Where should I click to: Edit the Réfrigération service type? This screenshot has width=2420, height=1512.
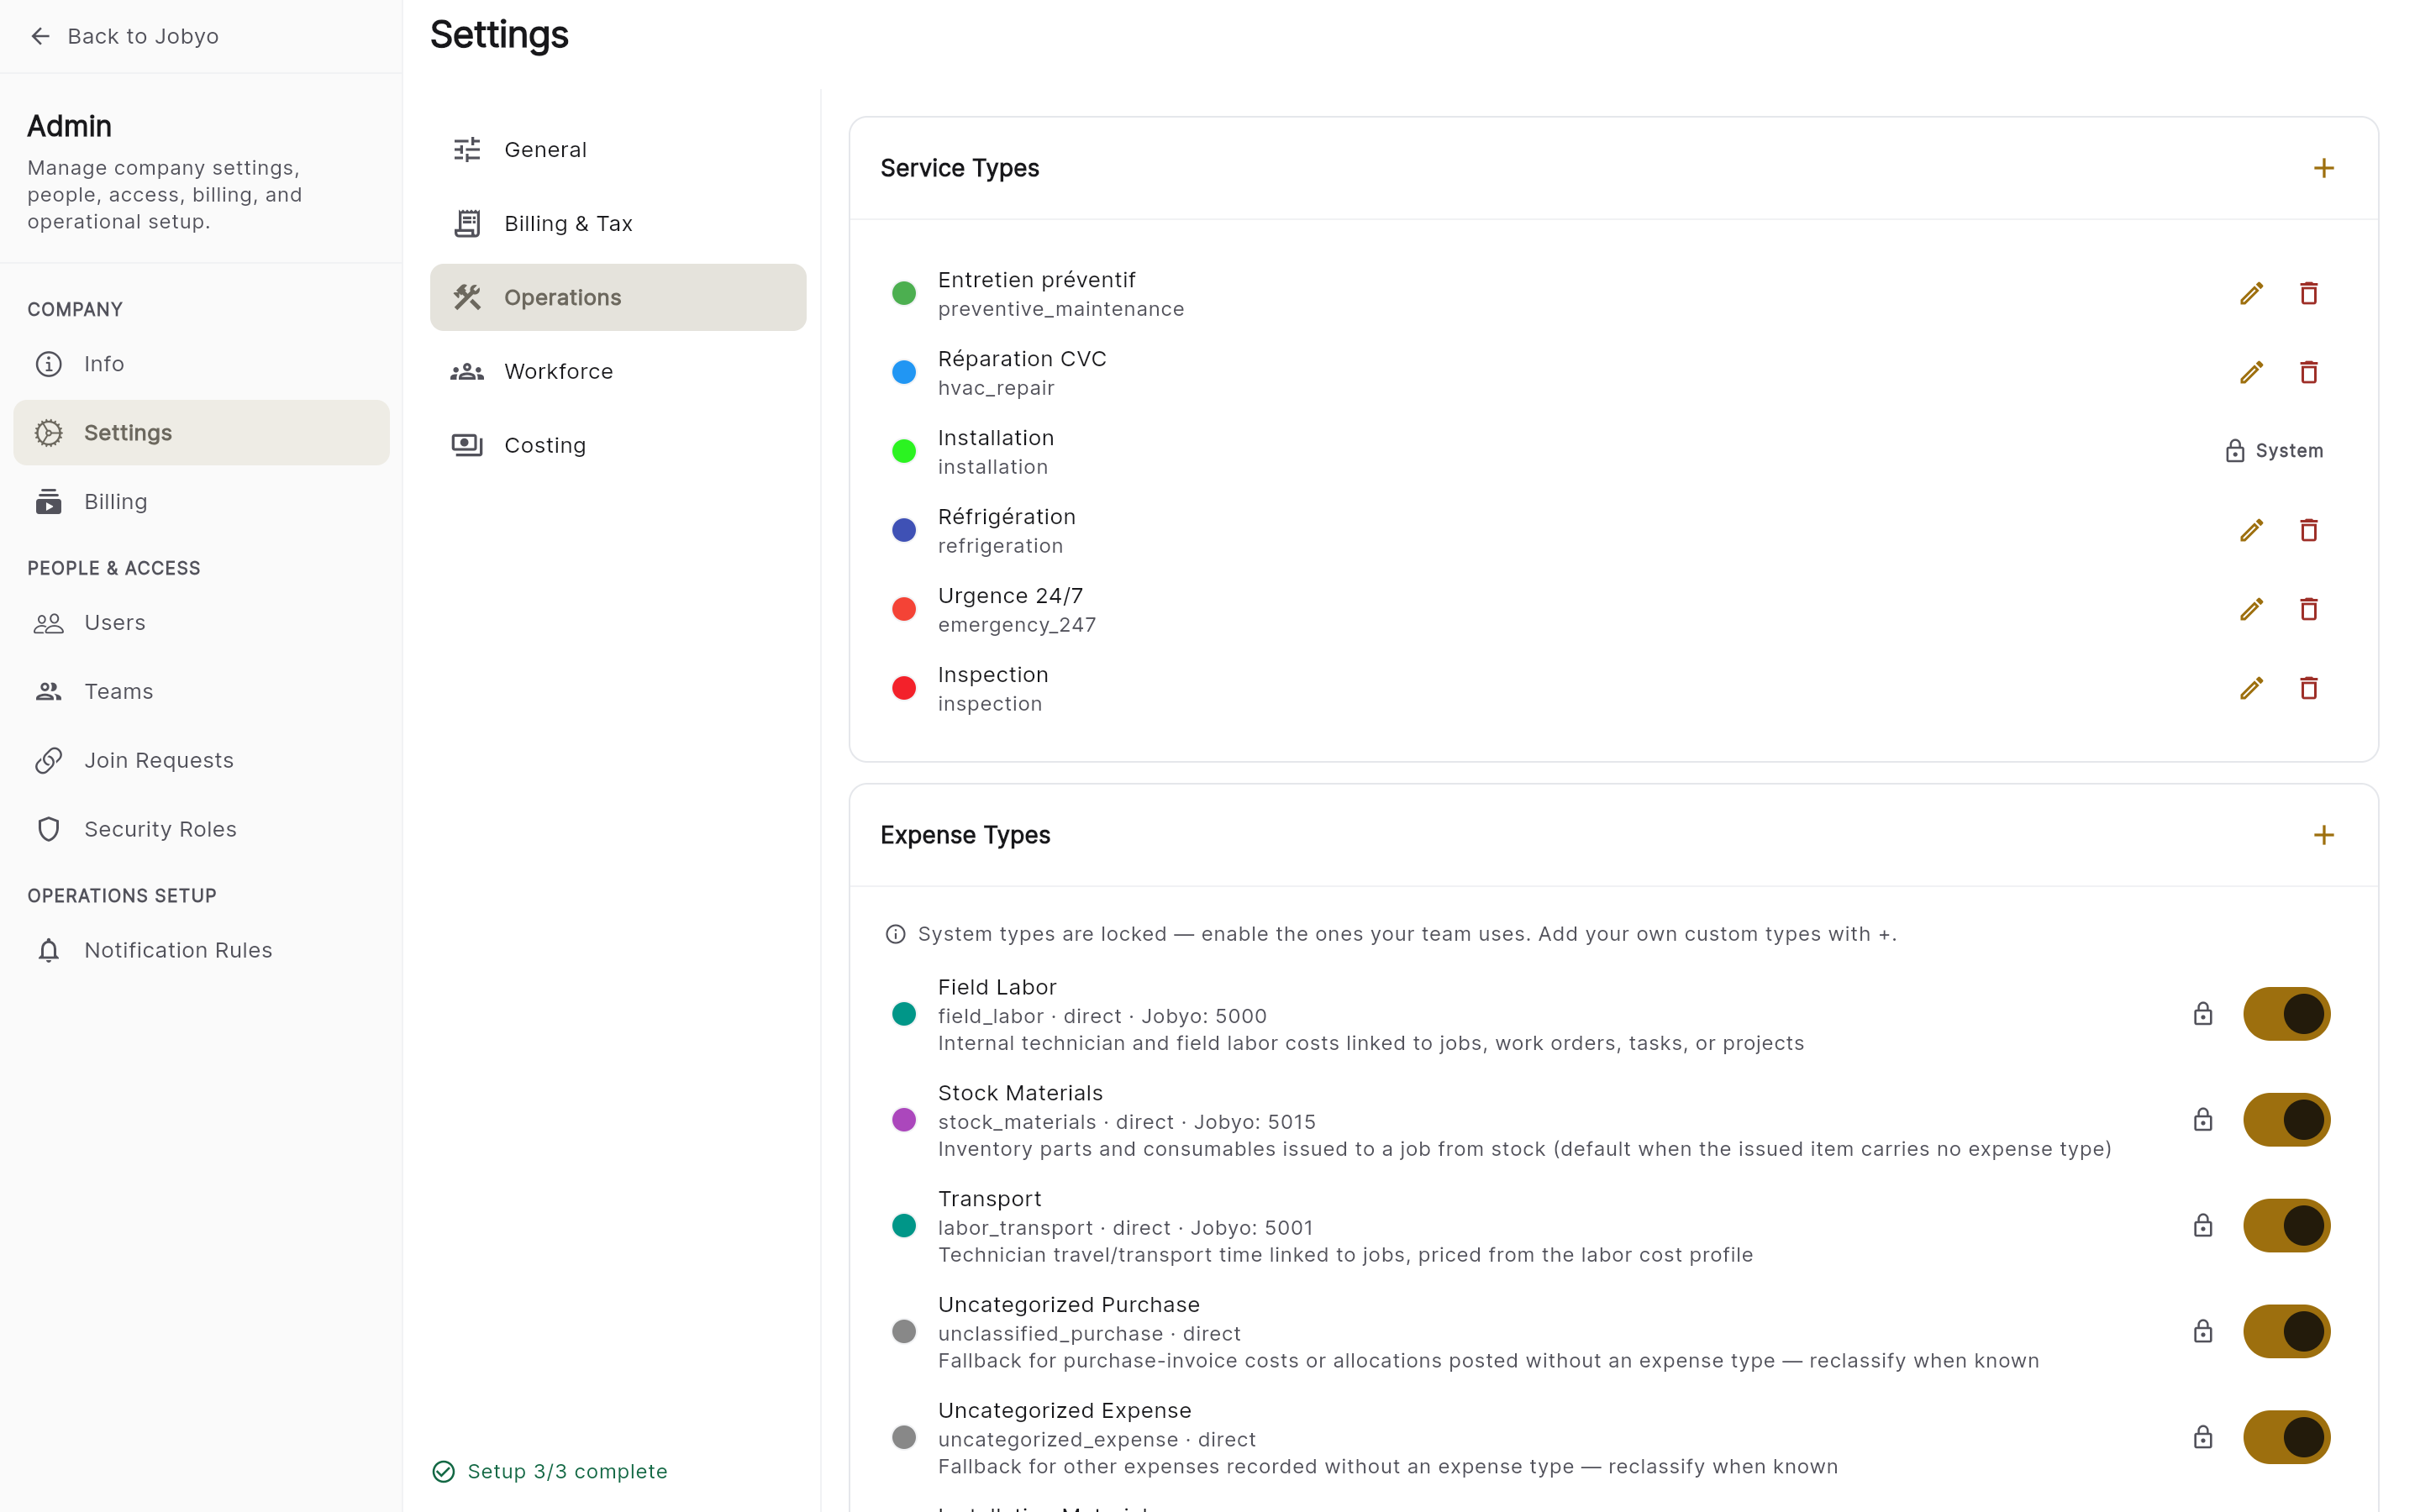[x=2251, y=530]
